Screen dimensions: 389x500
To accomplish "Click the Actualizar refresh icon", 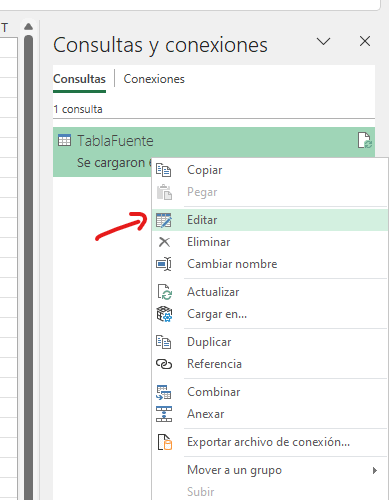I will coord(164,292).
